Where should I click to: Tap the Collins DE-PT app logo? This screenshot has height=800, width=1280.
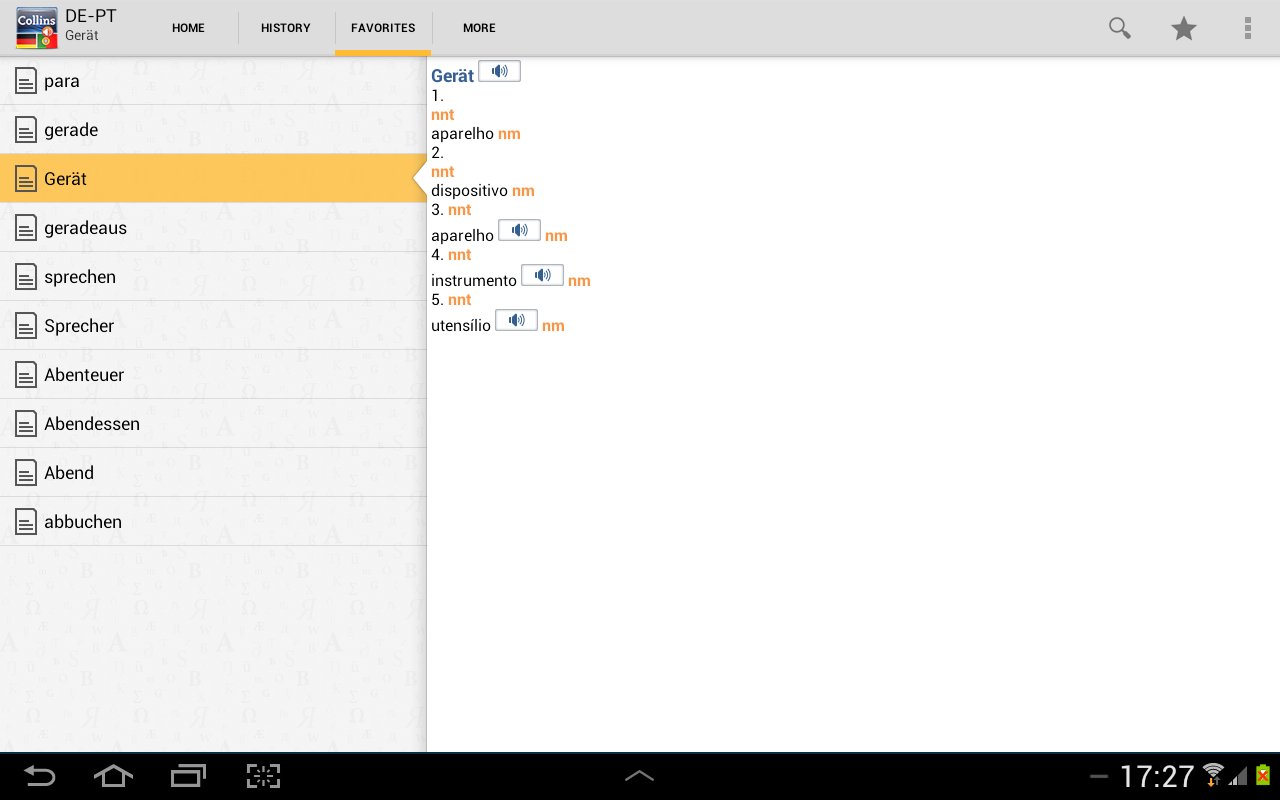point(37,28)
